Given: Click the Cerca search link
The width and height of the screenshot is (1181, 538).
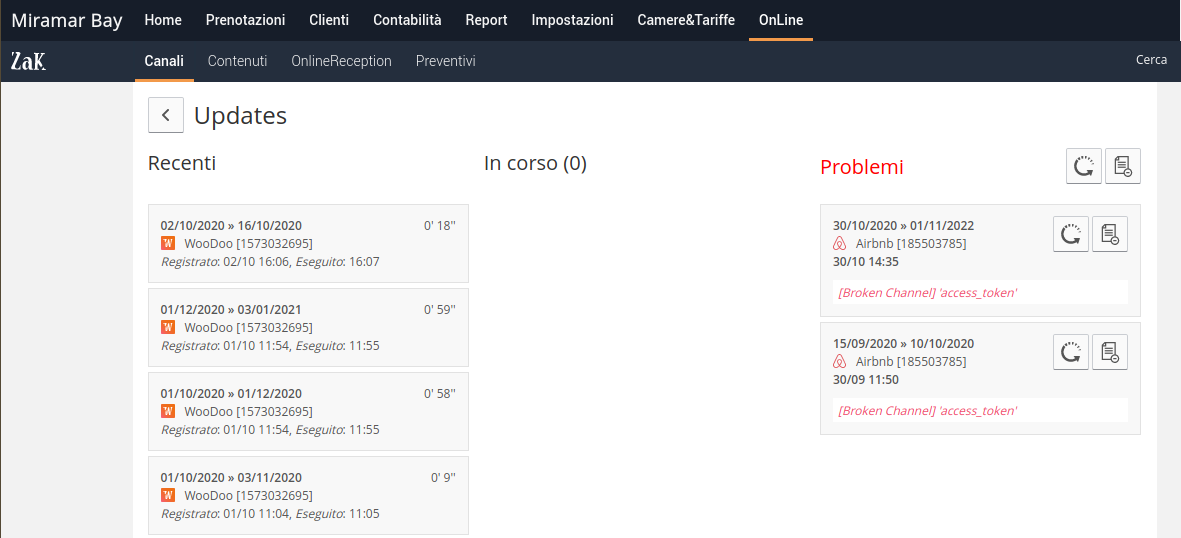Looking at the screenshot, I should click(x=1152, y=60).
